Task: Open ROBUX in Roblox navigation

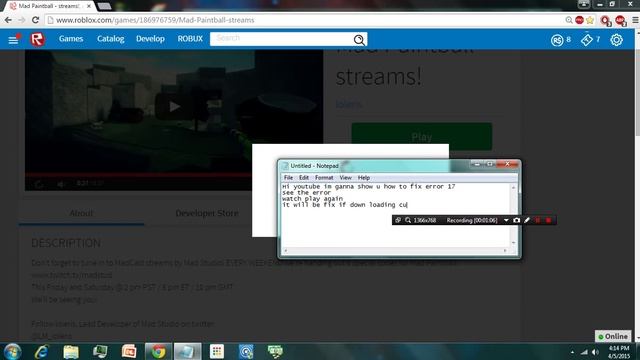Action: (190, 39)
